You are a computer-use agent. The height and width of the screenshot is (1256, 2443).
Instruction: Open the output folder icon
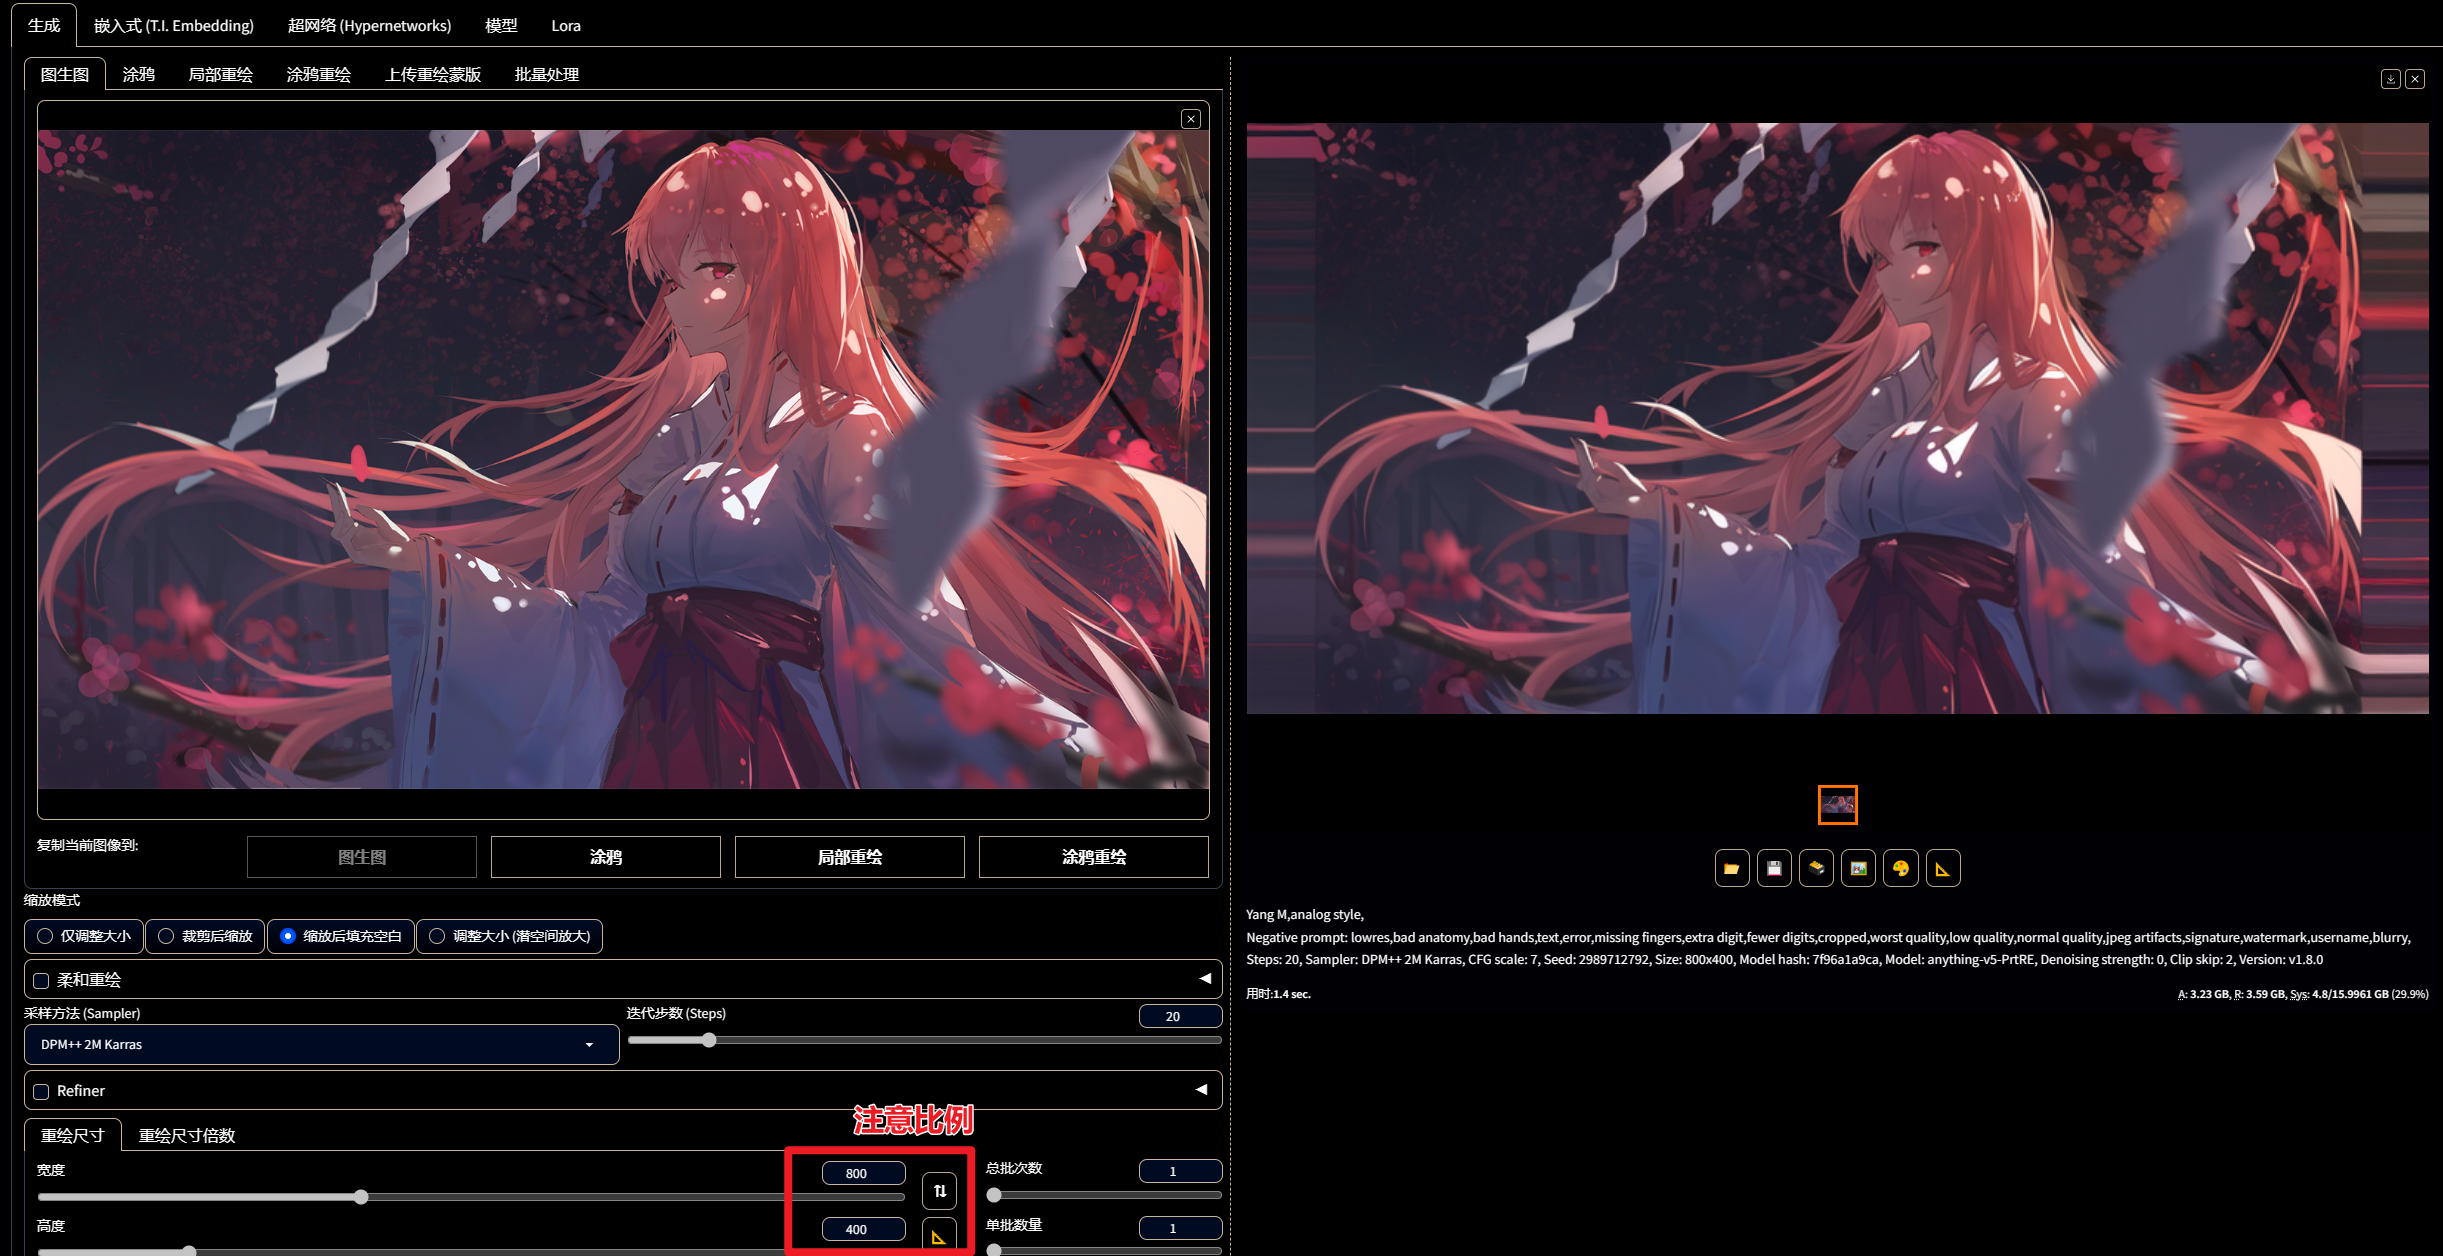pyautogui.click(x=1731, y=868)
